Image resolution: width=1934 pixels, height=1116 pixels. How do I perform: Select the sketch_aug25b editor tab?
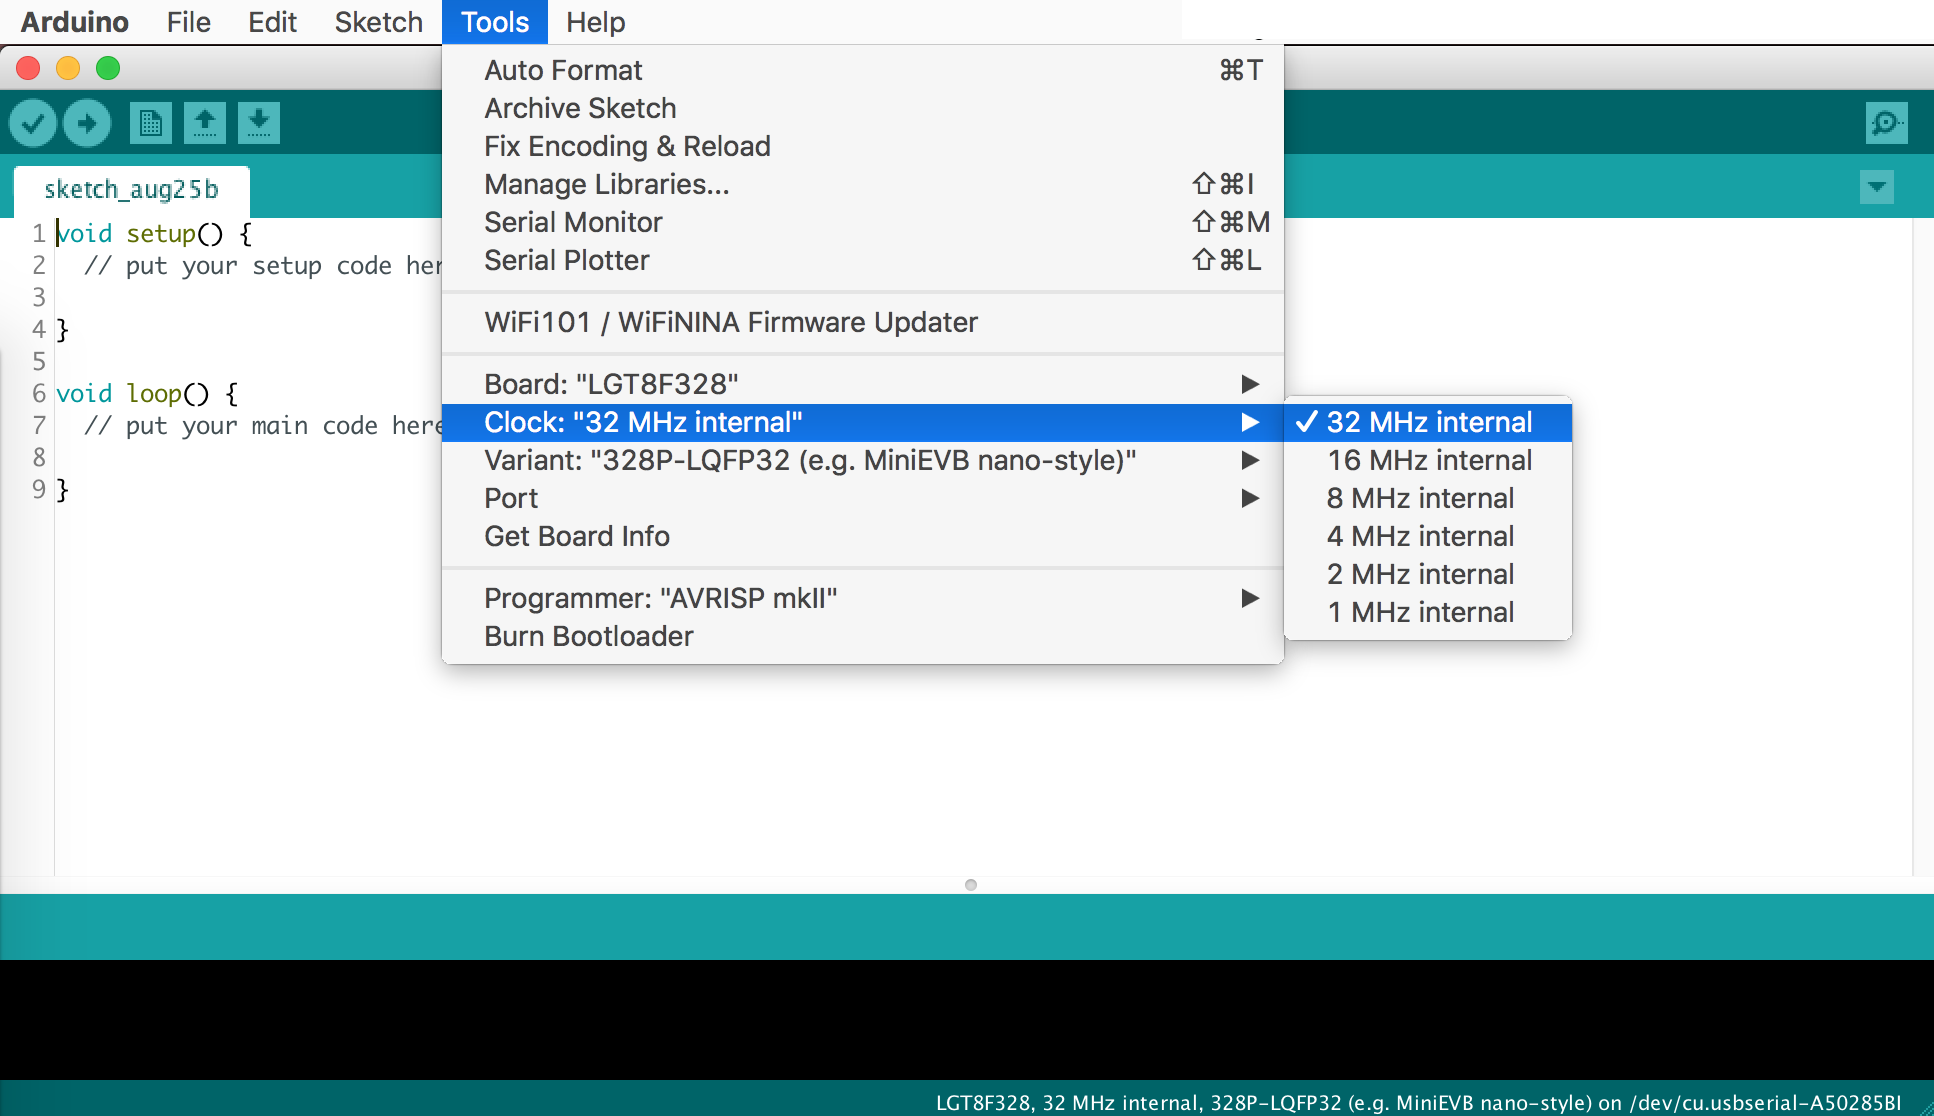(131, 190)
